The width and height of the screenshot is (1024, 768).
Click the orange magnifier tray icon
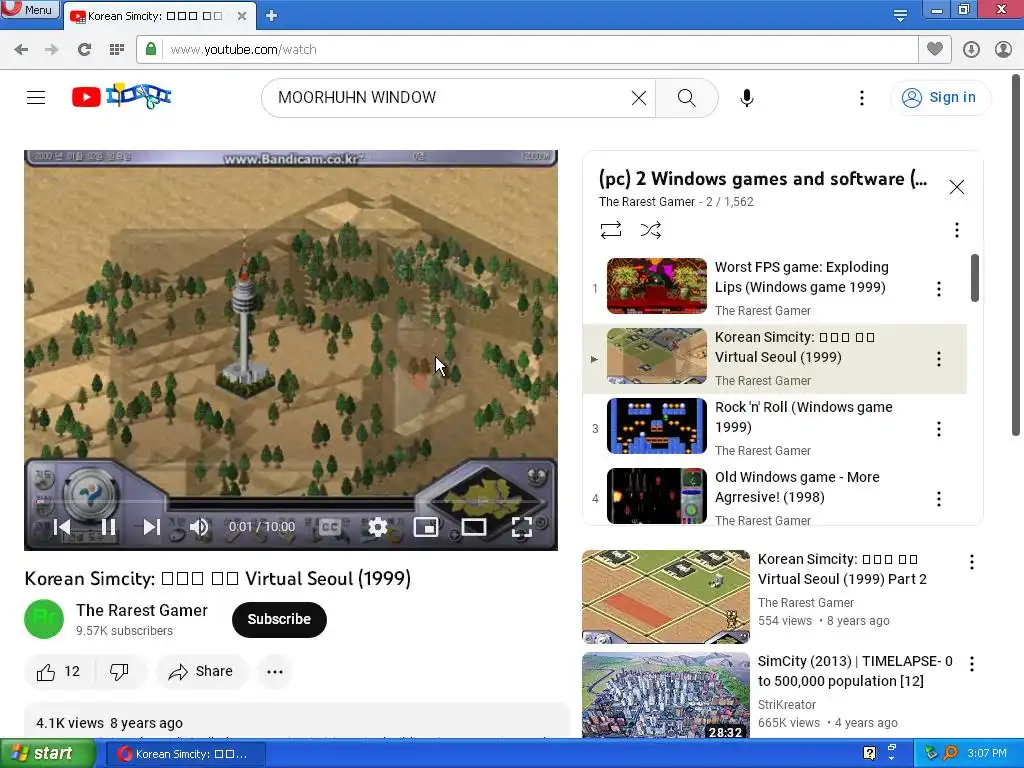[950, 753]
